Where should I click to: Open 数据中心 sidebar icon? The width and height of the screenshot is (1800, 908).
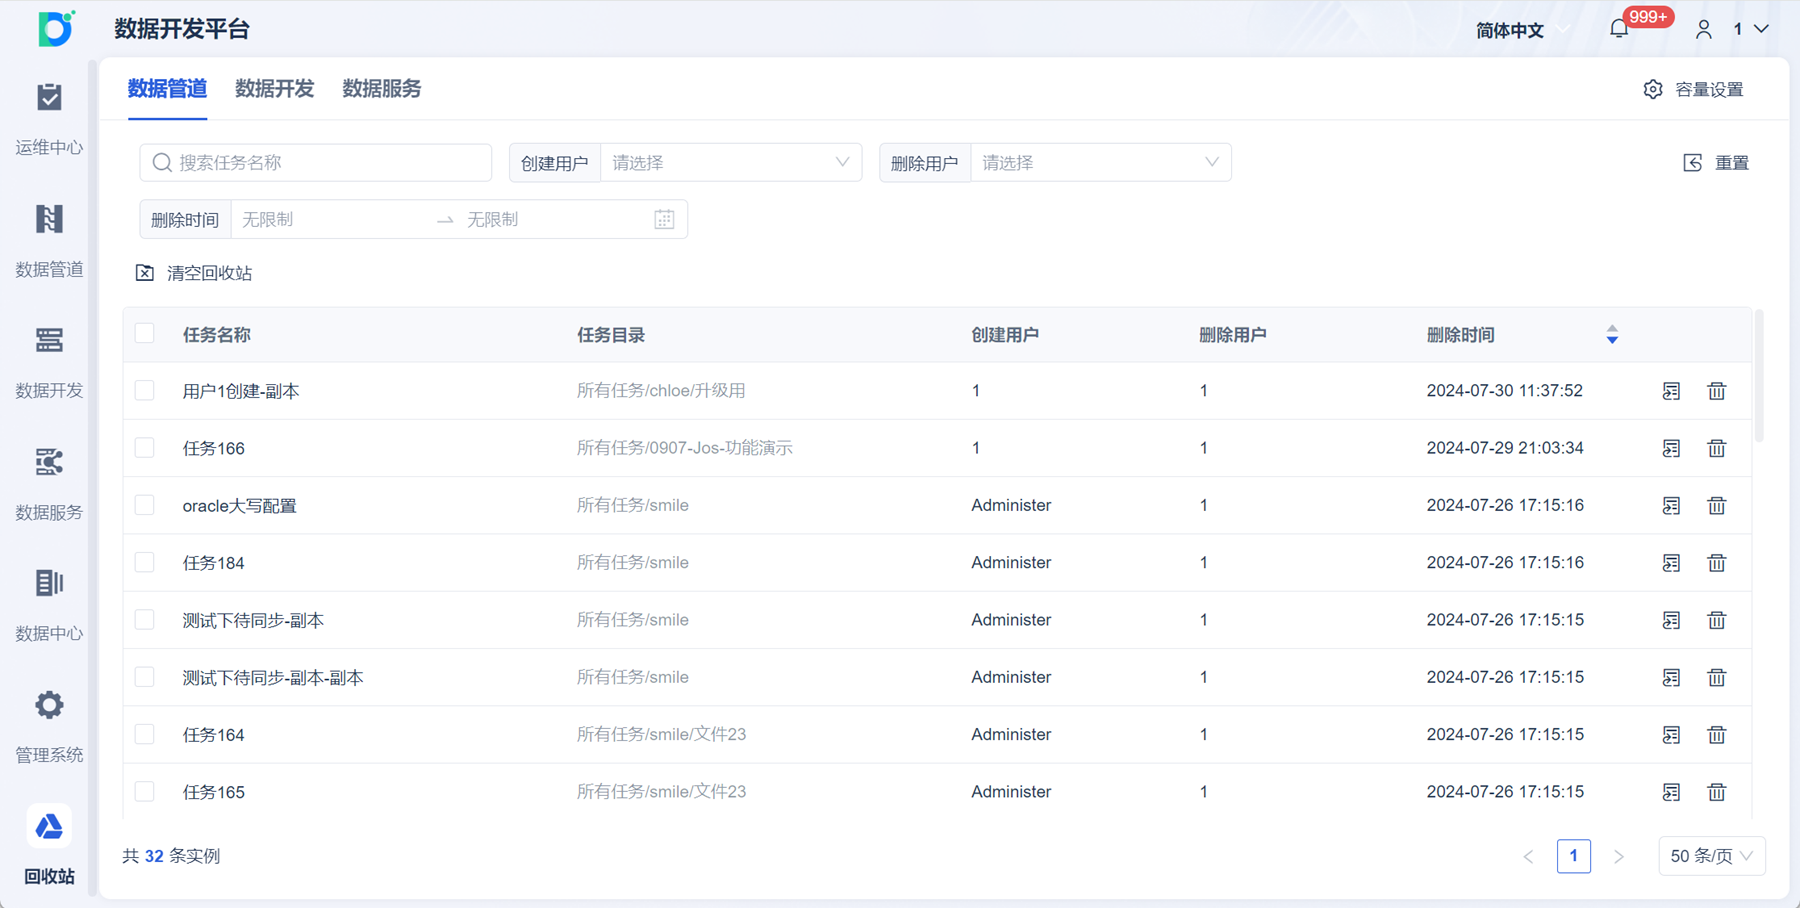point(49,583)
